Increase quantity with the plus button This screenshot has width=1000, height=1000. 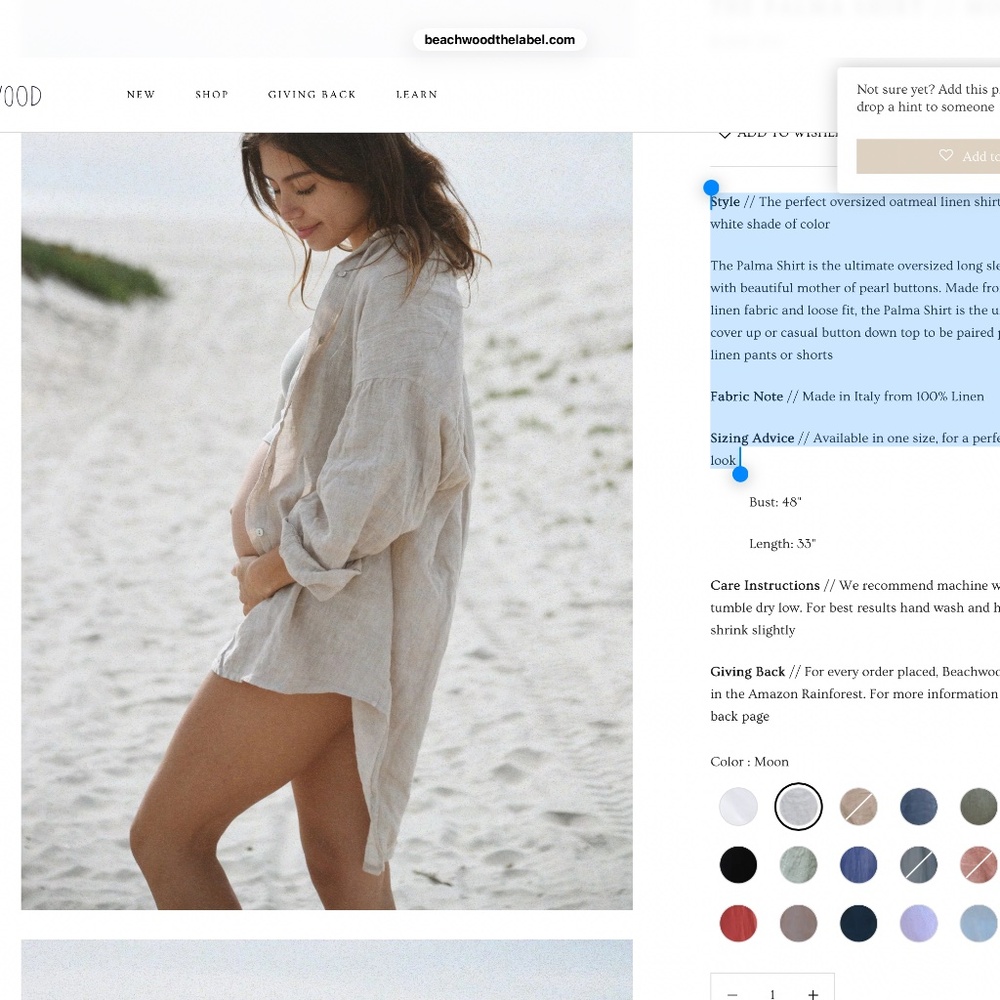coord(812,994)
